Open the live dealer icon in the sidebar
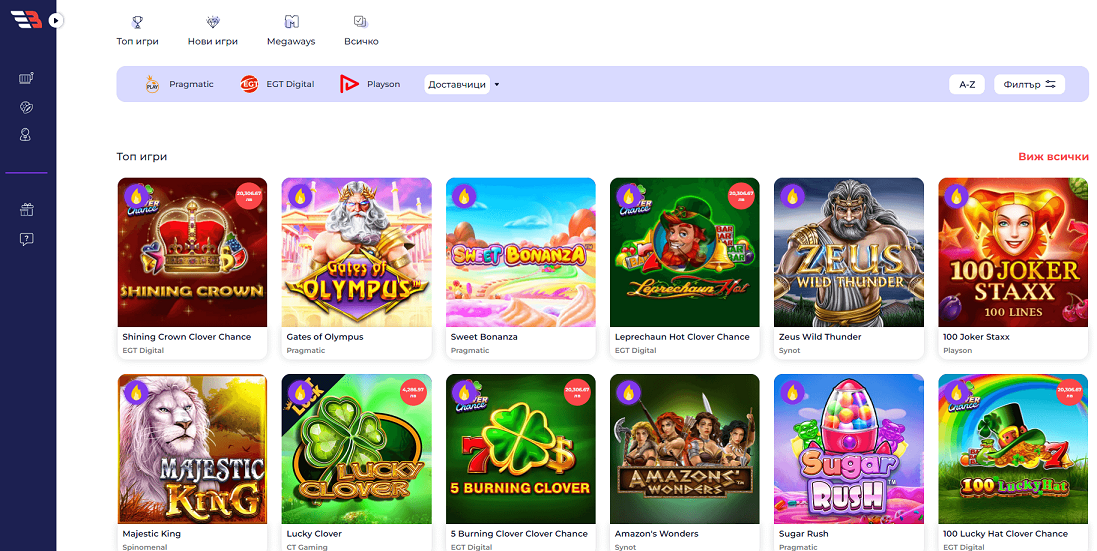 [x=27, y=135]
